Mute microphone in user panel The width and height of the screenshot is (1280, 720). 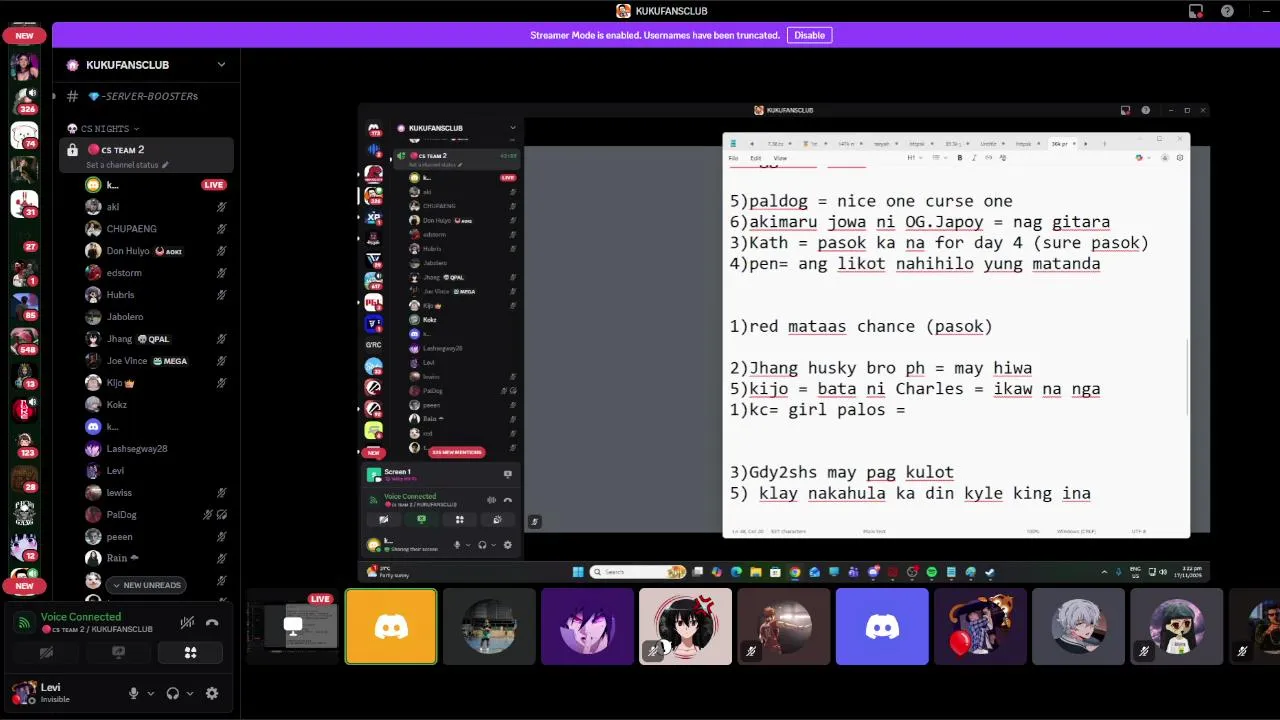click(133, 693)
